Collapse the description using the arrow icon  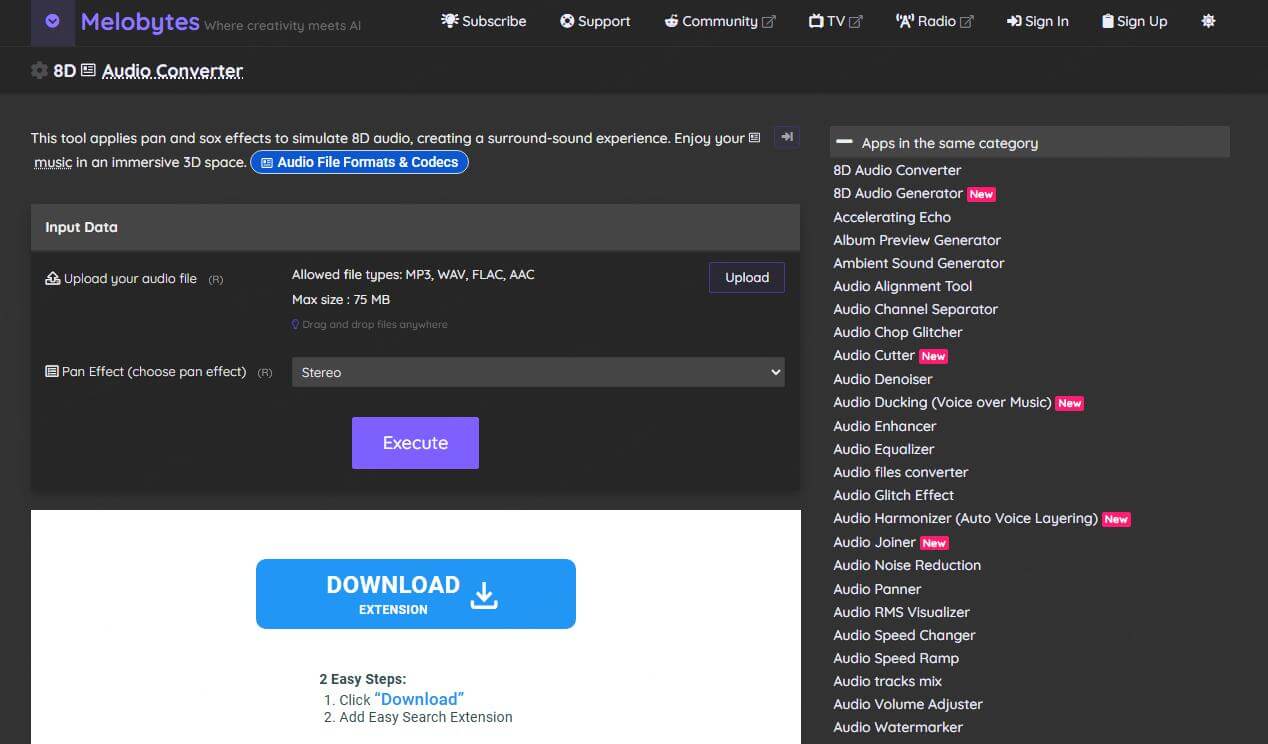[x=787, y=137]
